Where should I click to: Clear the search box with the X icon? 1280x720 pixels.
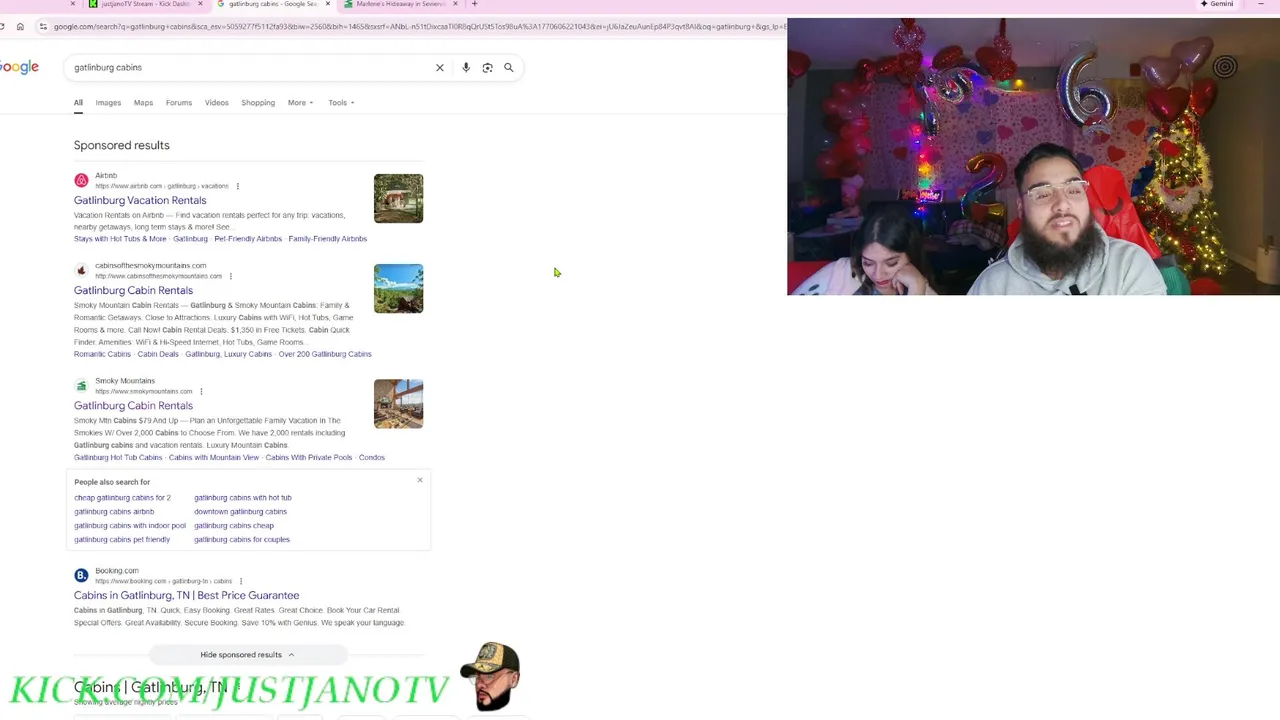pos(439,68)
